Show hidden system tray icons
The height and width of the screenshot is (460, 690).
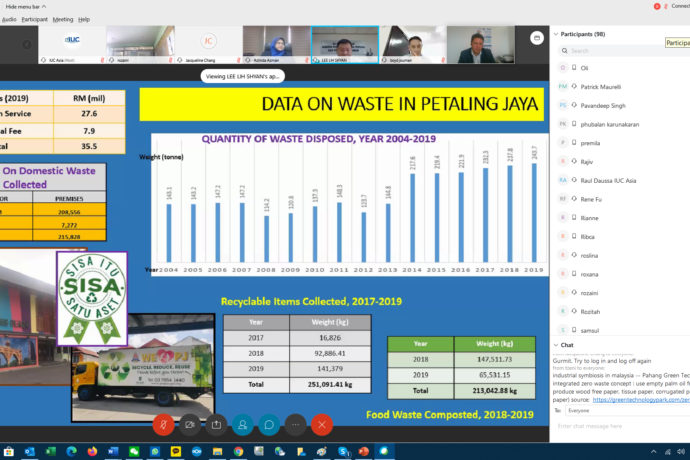[x=653, y=452]
